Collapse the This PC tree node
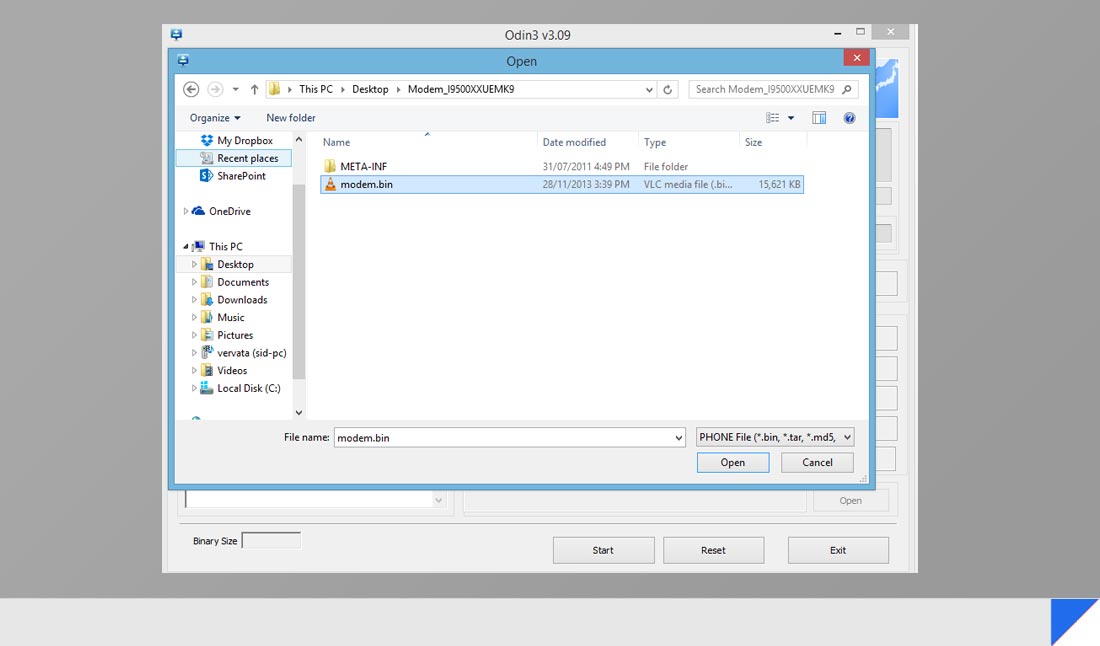The width and height of the screenshot is (1100, 646). 186,247
